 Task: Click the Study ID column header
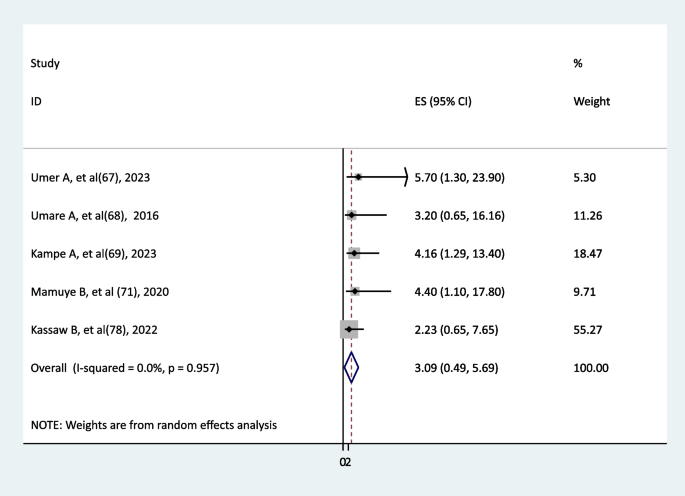(x=46, y=83)
